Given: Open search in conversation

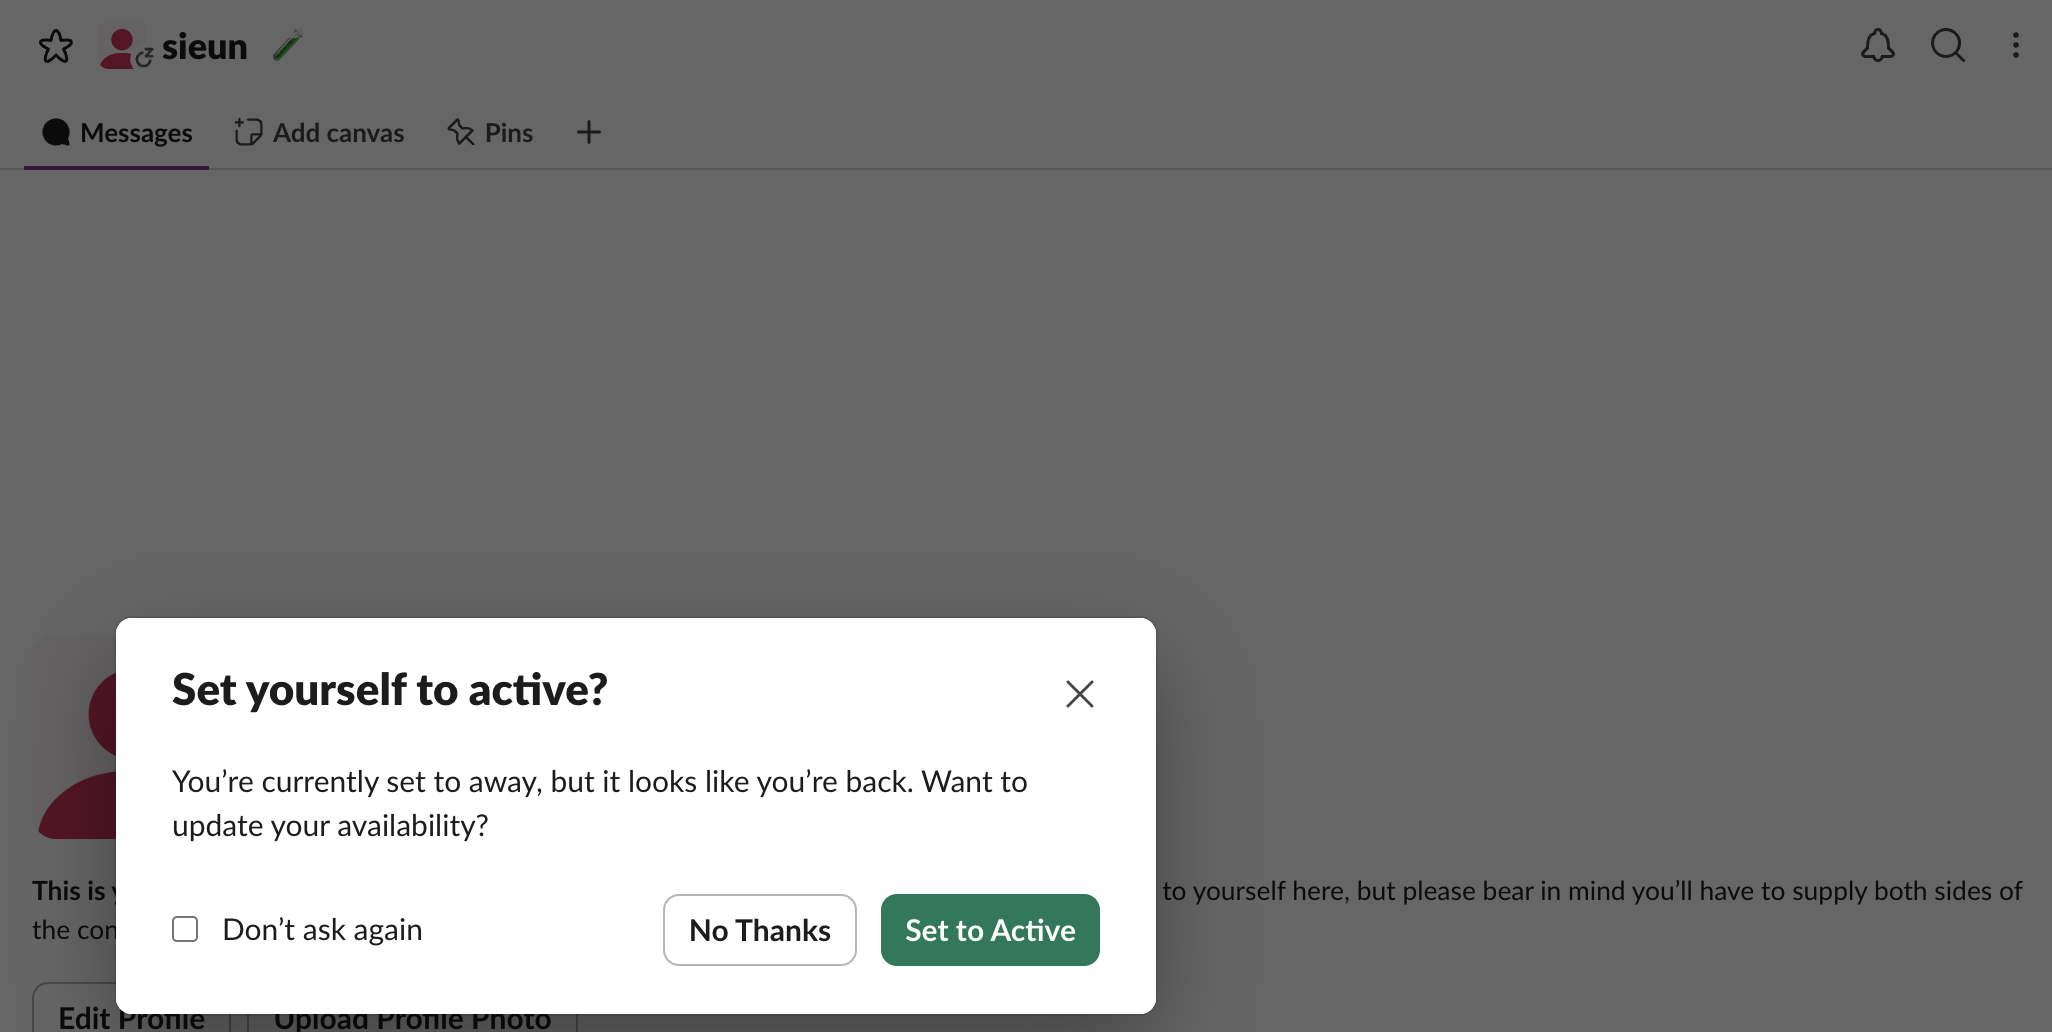Looking at the screenshot, I should tap(1947, 45).
